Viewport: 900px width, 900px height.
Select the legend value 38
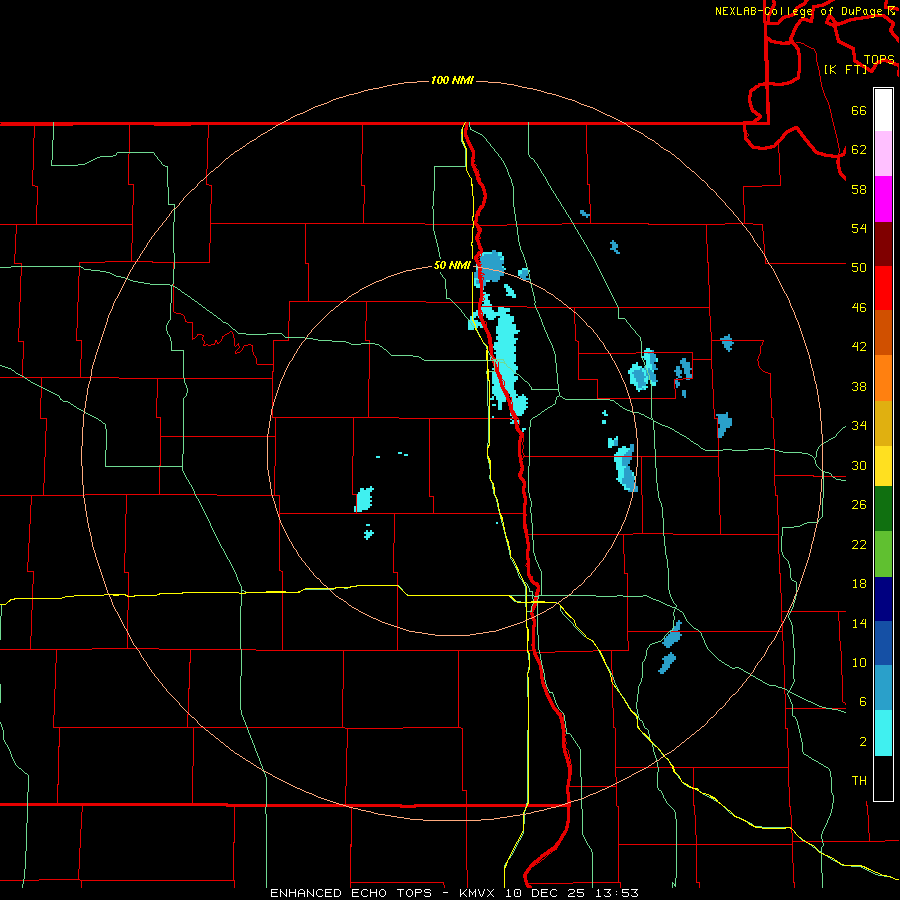[x=859, y=386]
